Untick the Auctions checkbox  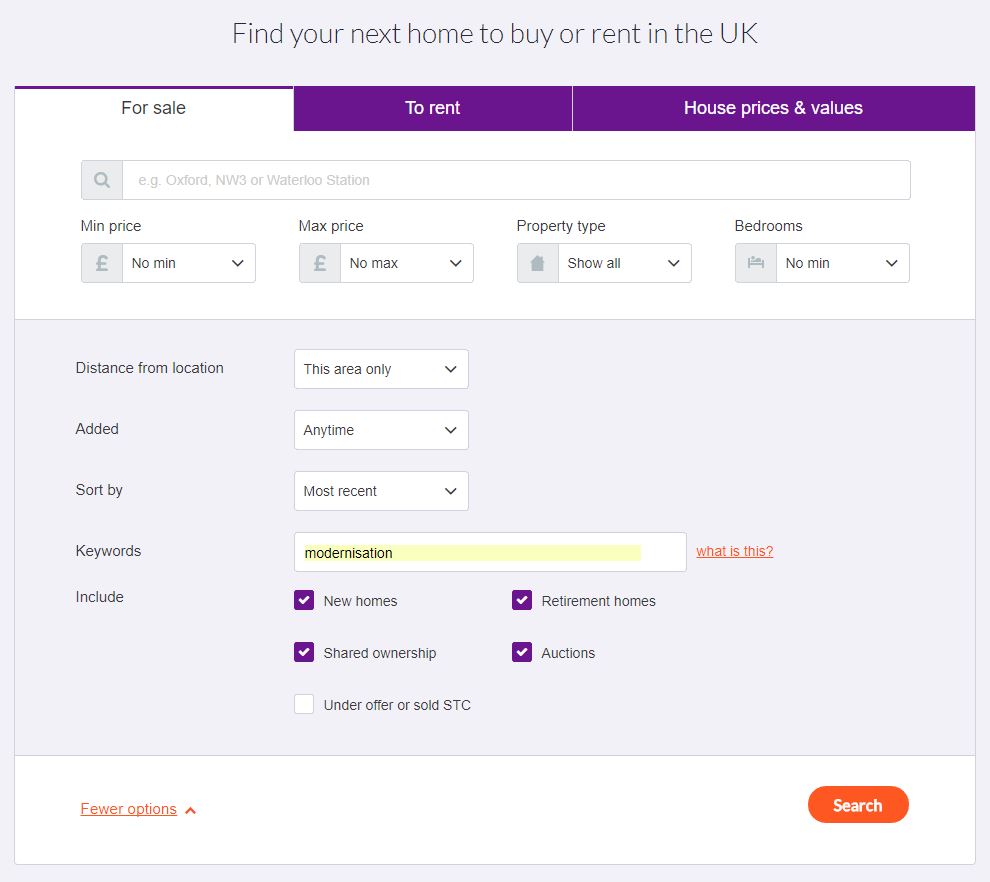[x=522, y=652]
